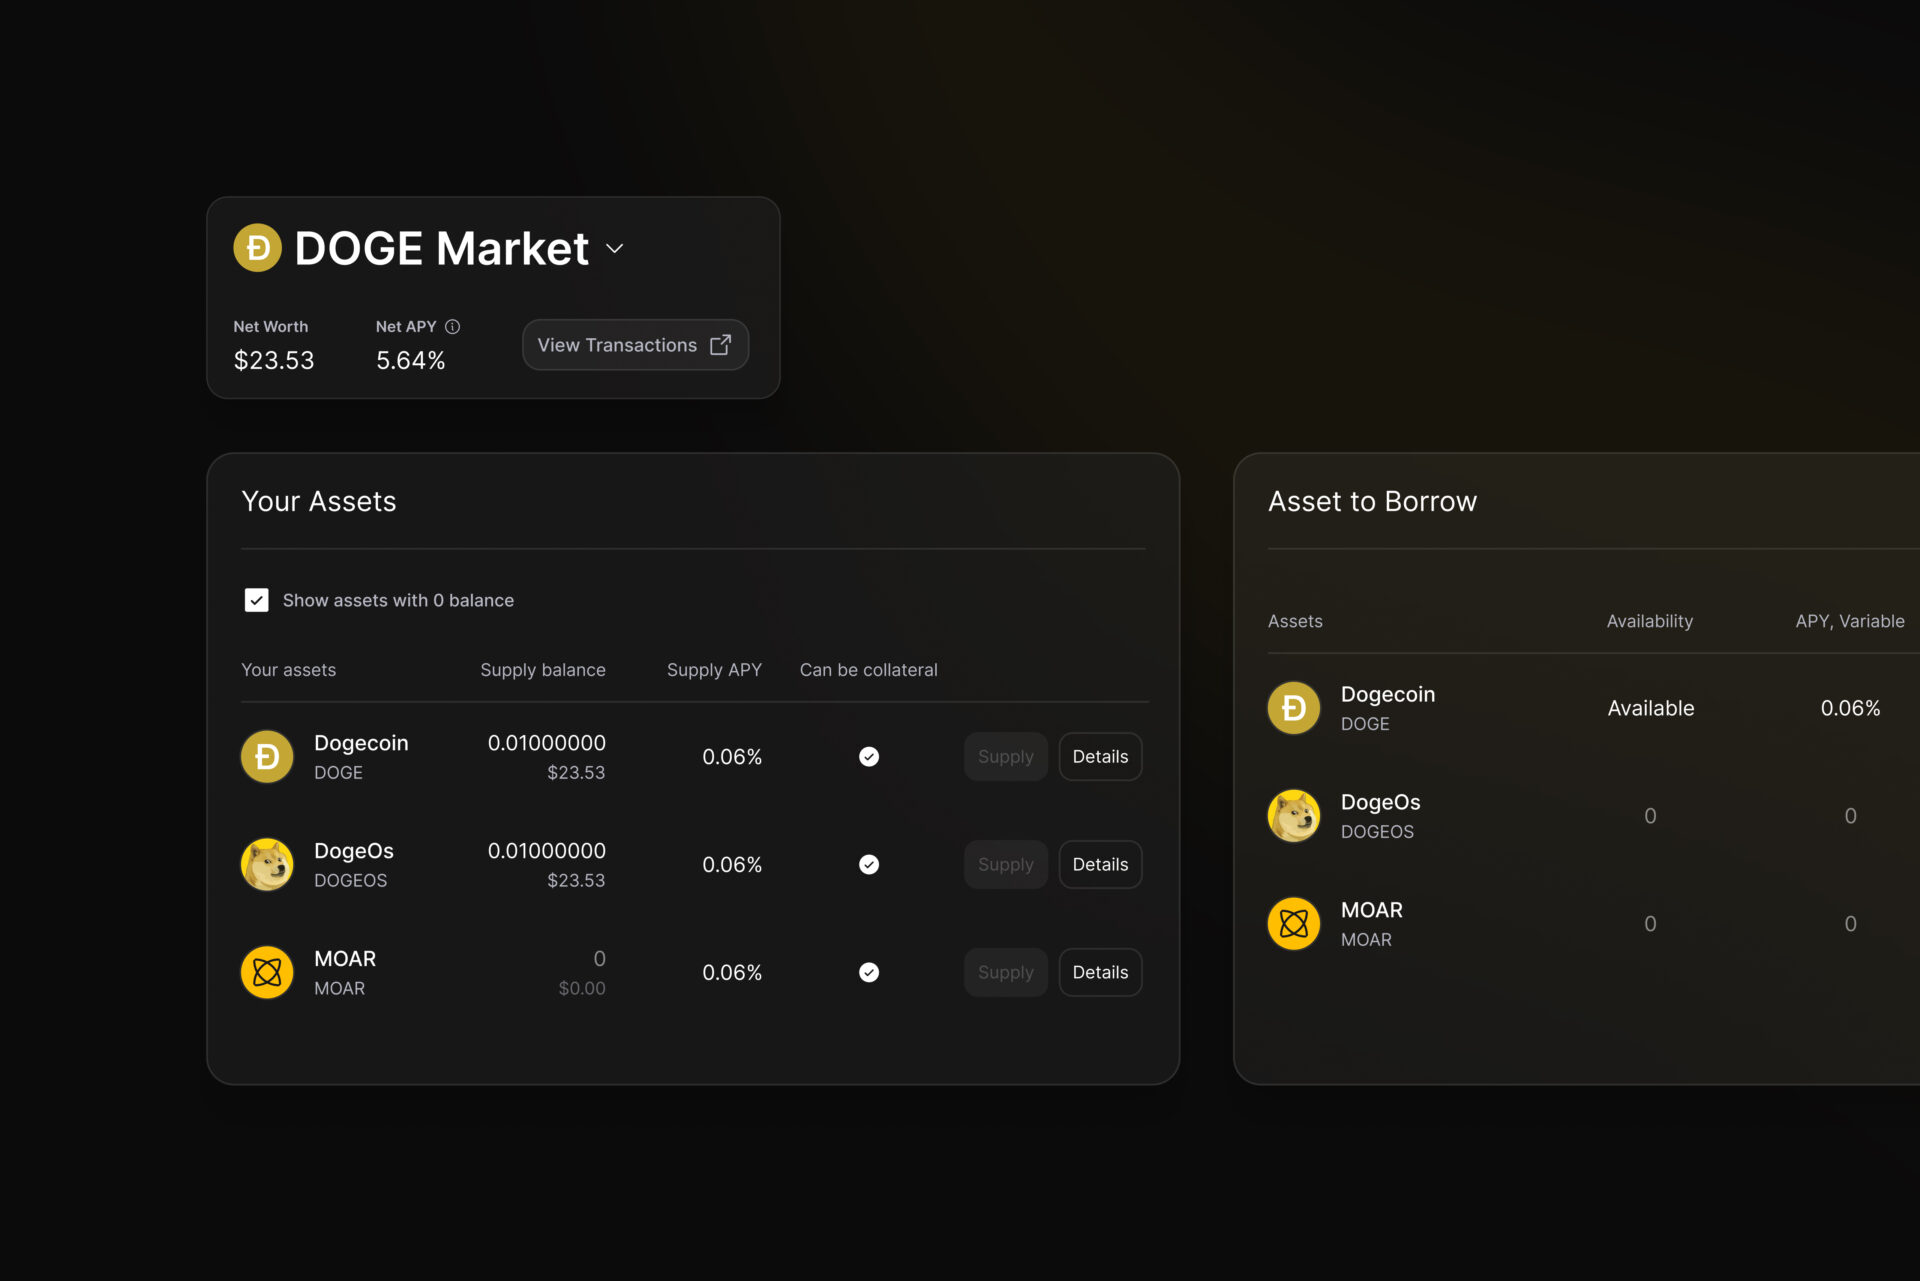Click the Dogecoin icon in Asset to Borrow
The width and height of the screenshot is (1920, 1281).
tap(1294, 708)
